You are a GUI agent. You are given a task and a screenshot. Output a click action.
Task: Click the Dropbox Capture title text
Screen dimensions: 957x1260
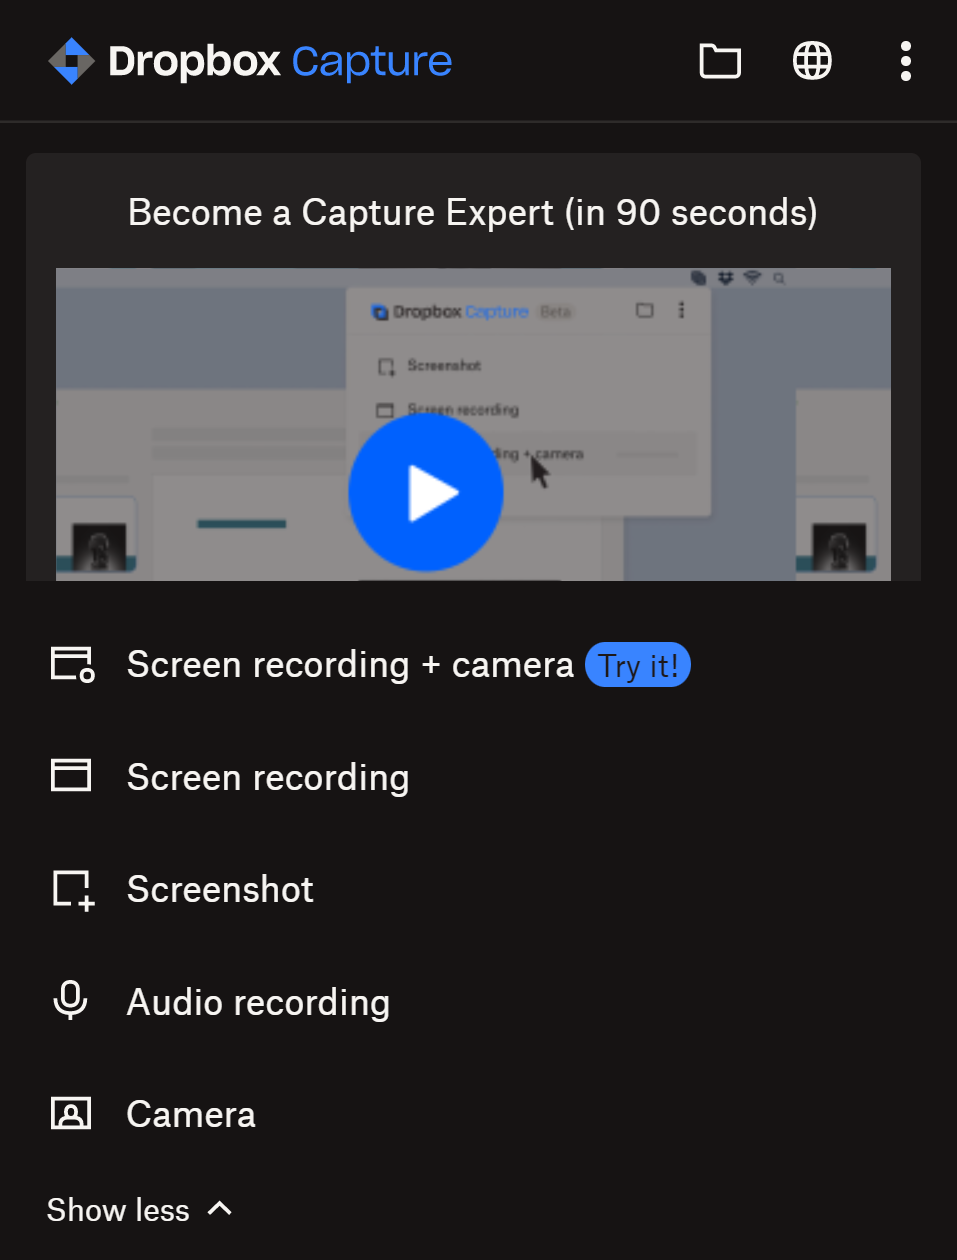pyautogui.click(x=280, y=62)
